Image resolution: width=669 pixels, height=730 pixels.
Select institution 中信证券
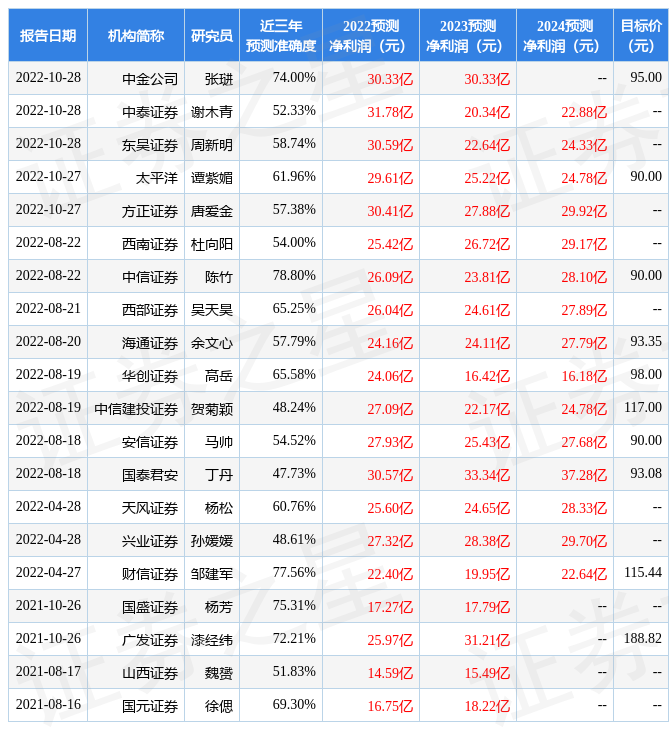point(150,277)
